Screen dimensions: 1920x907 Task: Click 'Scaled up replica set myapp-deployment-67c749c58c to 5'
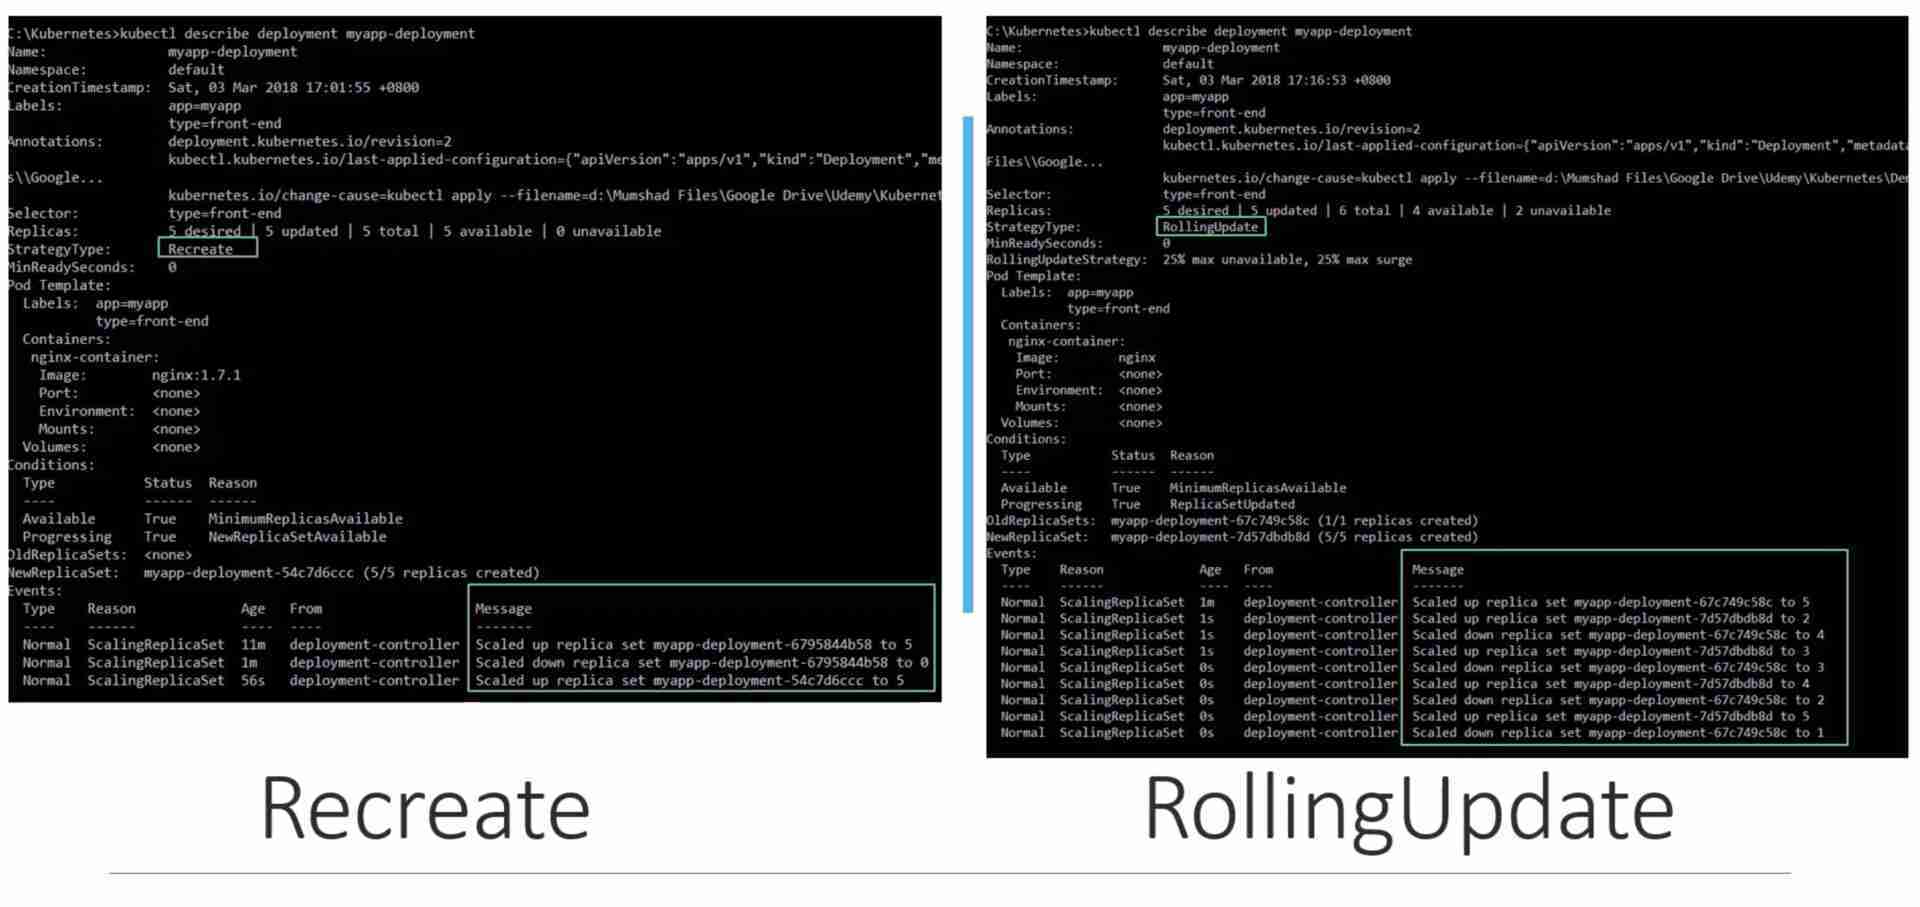[x=1611, y=602]
